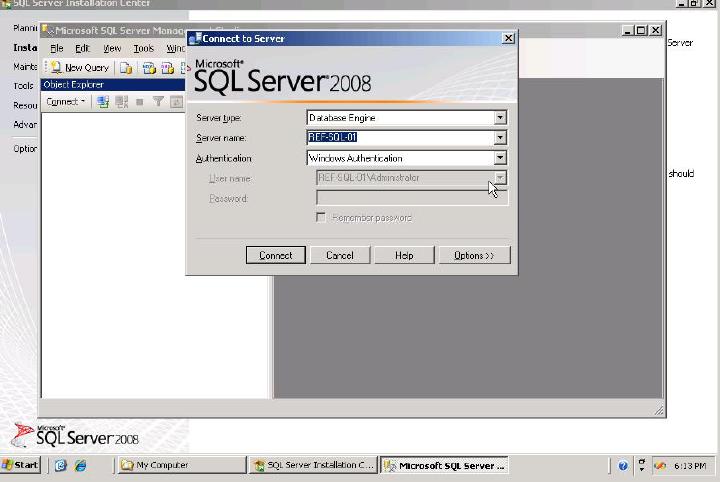Select Planning in Installation Center sidebar
This screenshot has width=720, height=482.
tap(25, 28)
